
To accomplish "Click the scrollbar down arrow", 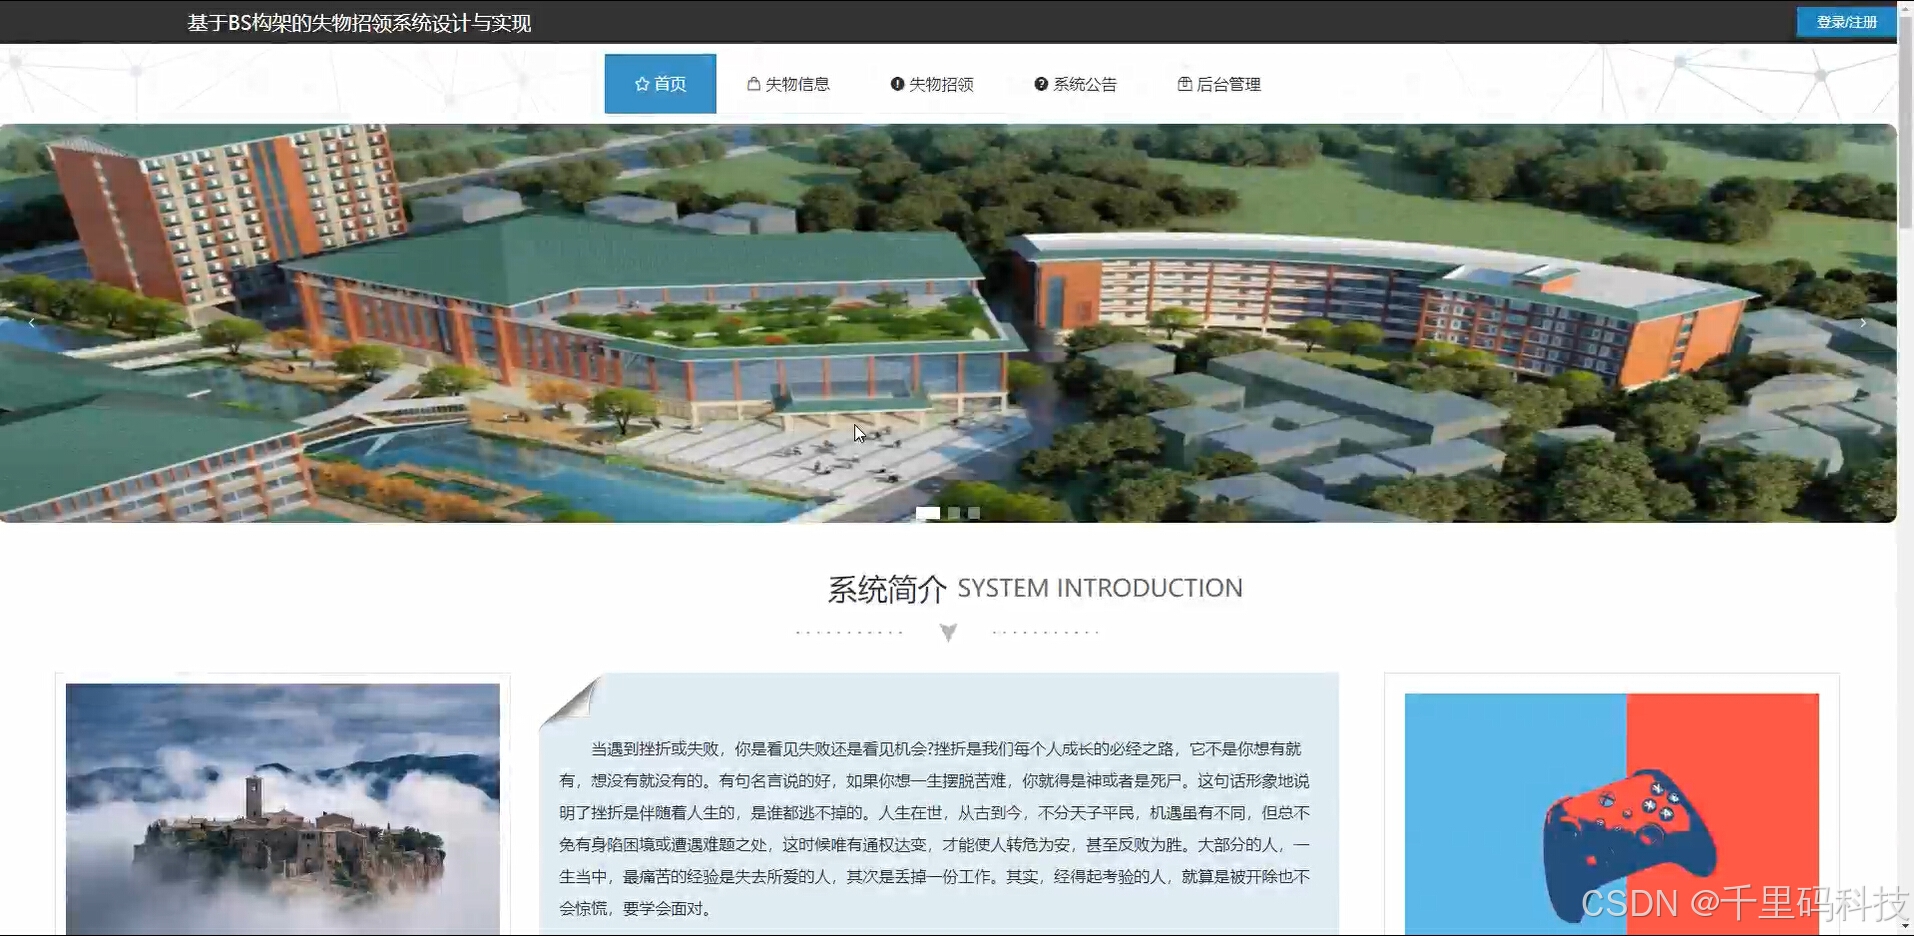I will point(1906,927).
